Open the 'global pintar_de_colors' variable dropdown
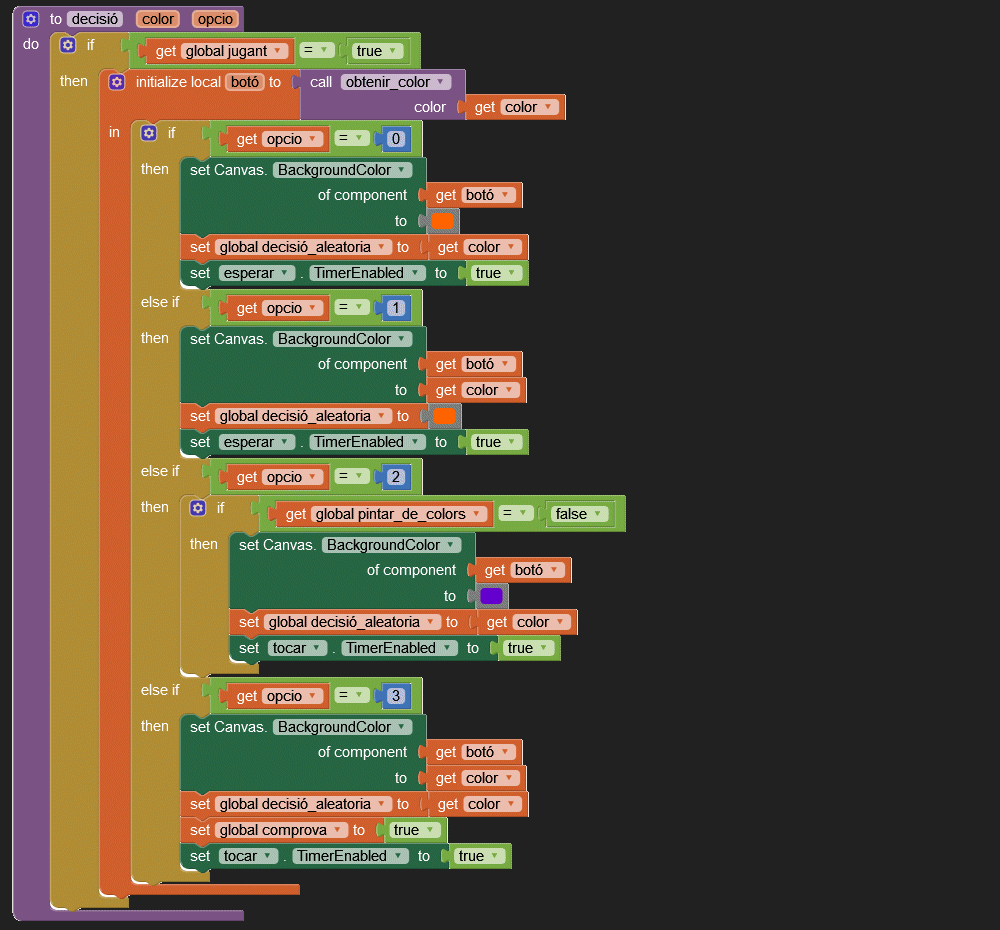The width and height of the screenshot is (1000, 930). click(x=479, y=514)
